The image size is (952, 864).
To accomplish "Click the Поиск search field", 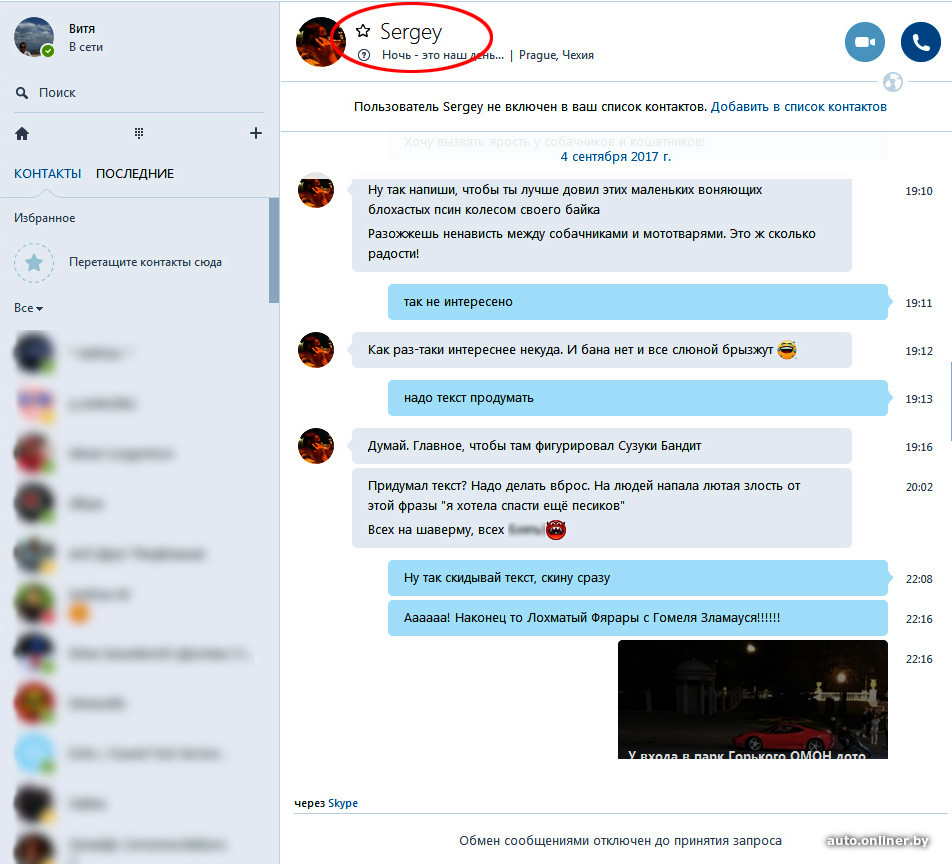I will click(x=138, y=93).
